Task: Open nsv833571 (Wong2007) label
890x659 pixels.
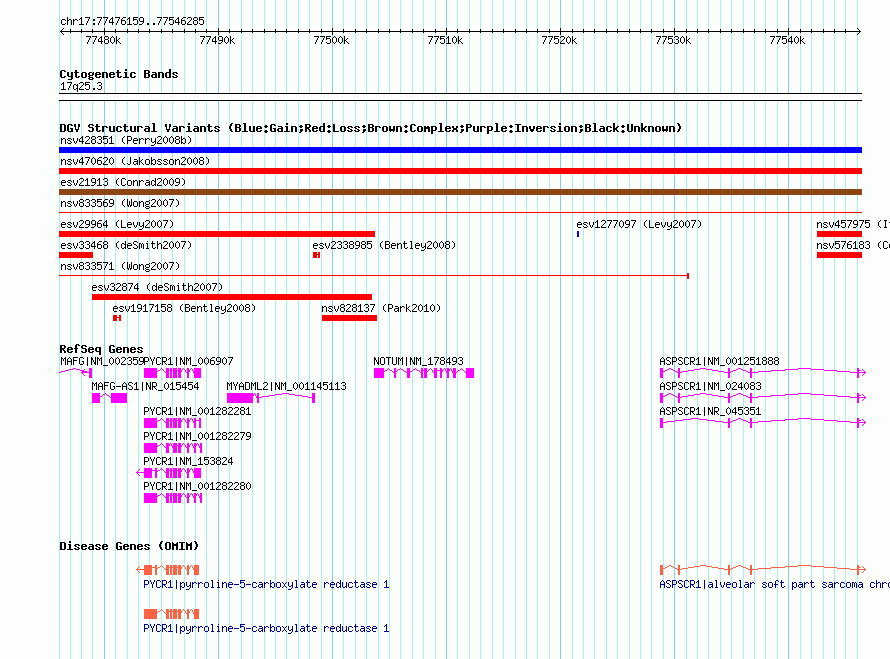Action: [120, 266]
